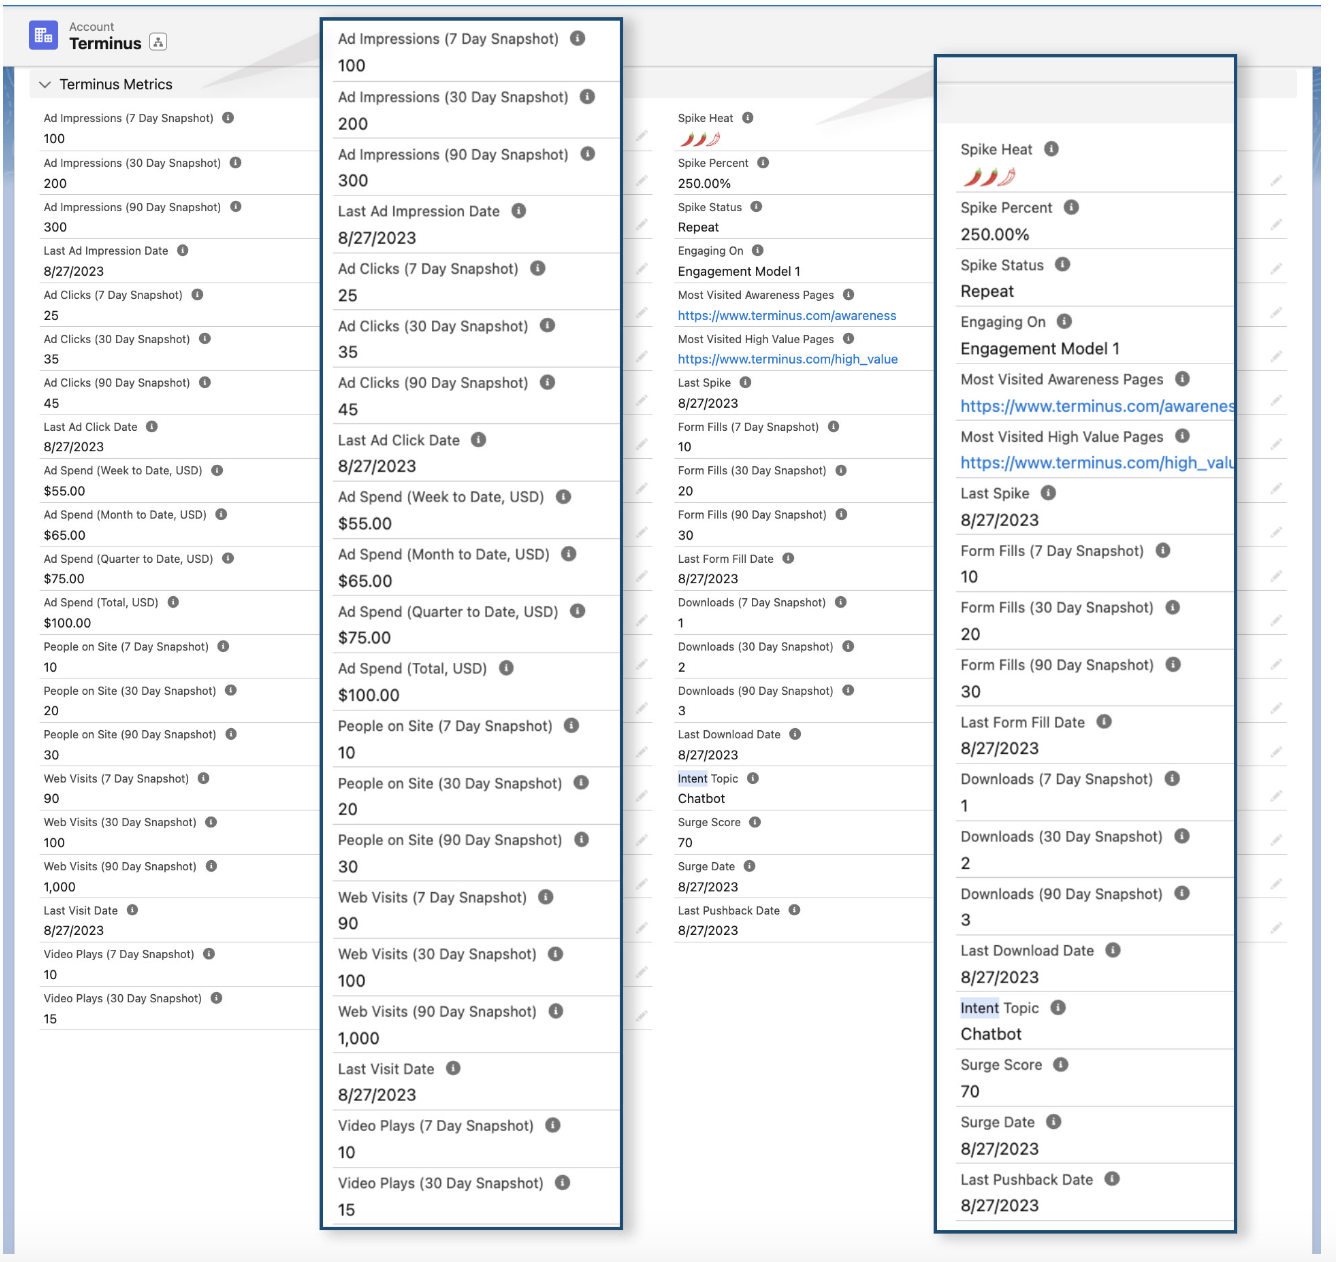This screenshot has height=1262, width=1336.
Task: Info icon beside small-print Last Spike label
Action: pos(746,382)
